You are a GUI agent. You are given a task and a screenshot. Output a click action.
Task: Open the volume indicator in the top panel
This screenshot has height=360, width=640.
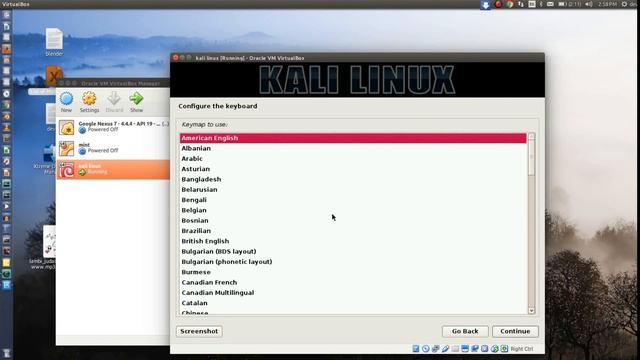(588, 4)
